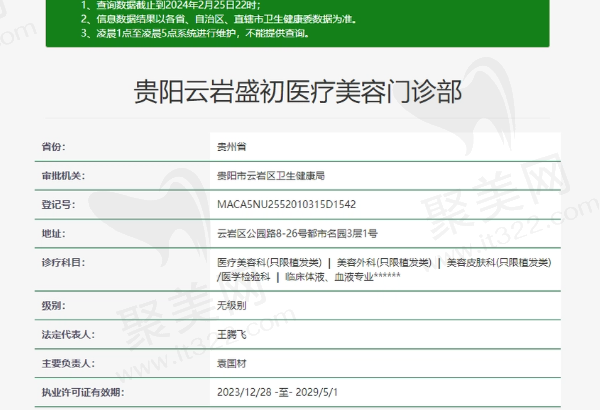Click the text 医学检验科
Screen dimensions: 600x410
coord(245,277)
